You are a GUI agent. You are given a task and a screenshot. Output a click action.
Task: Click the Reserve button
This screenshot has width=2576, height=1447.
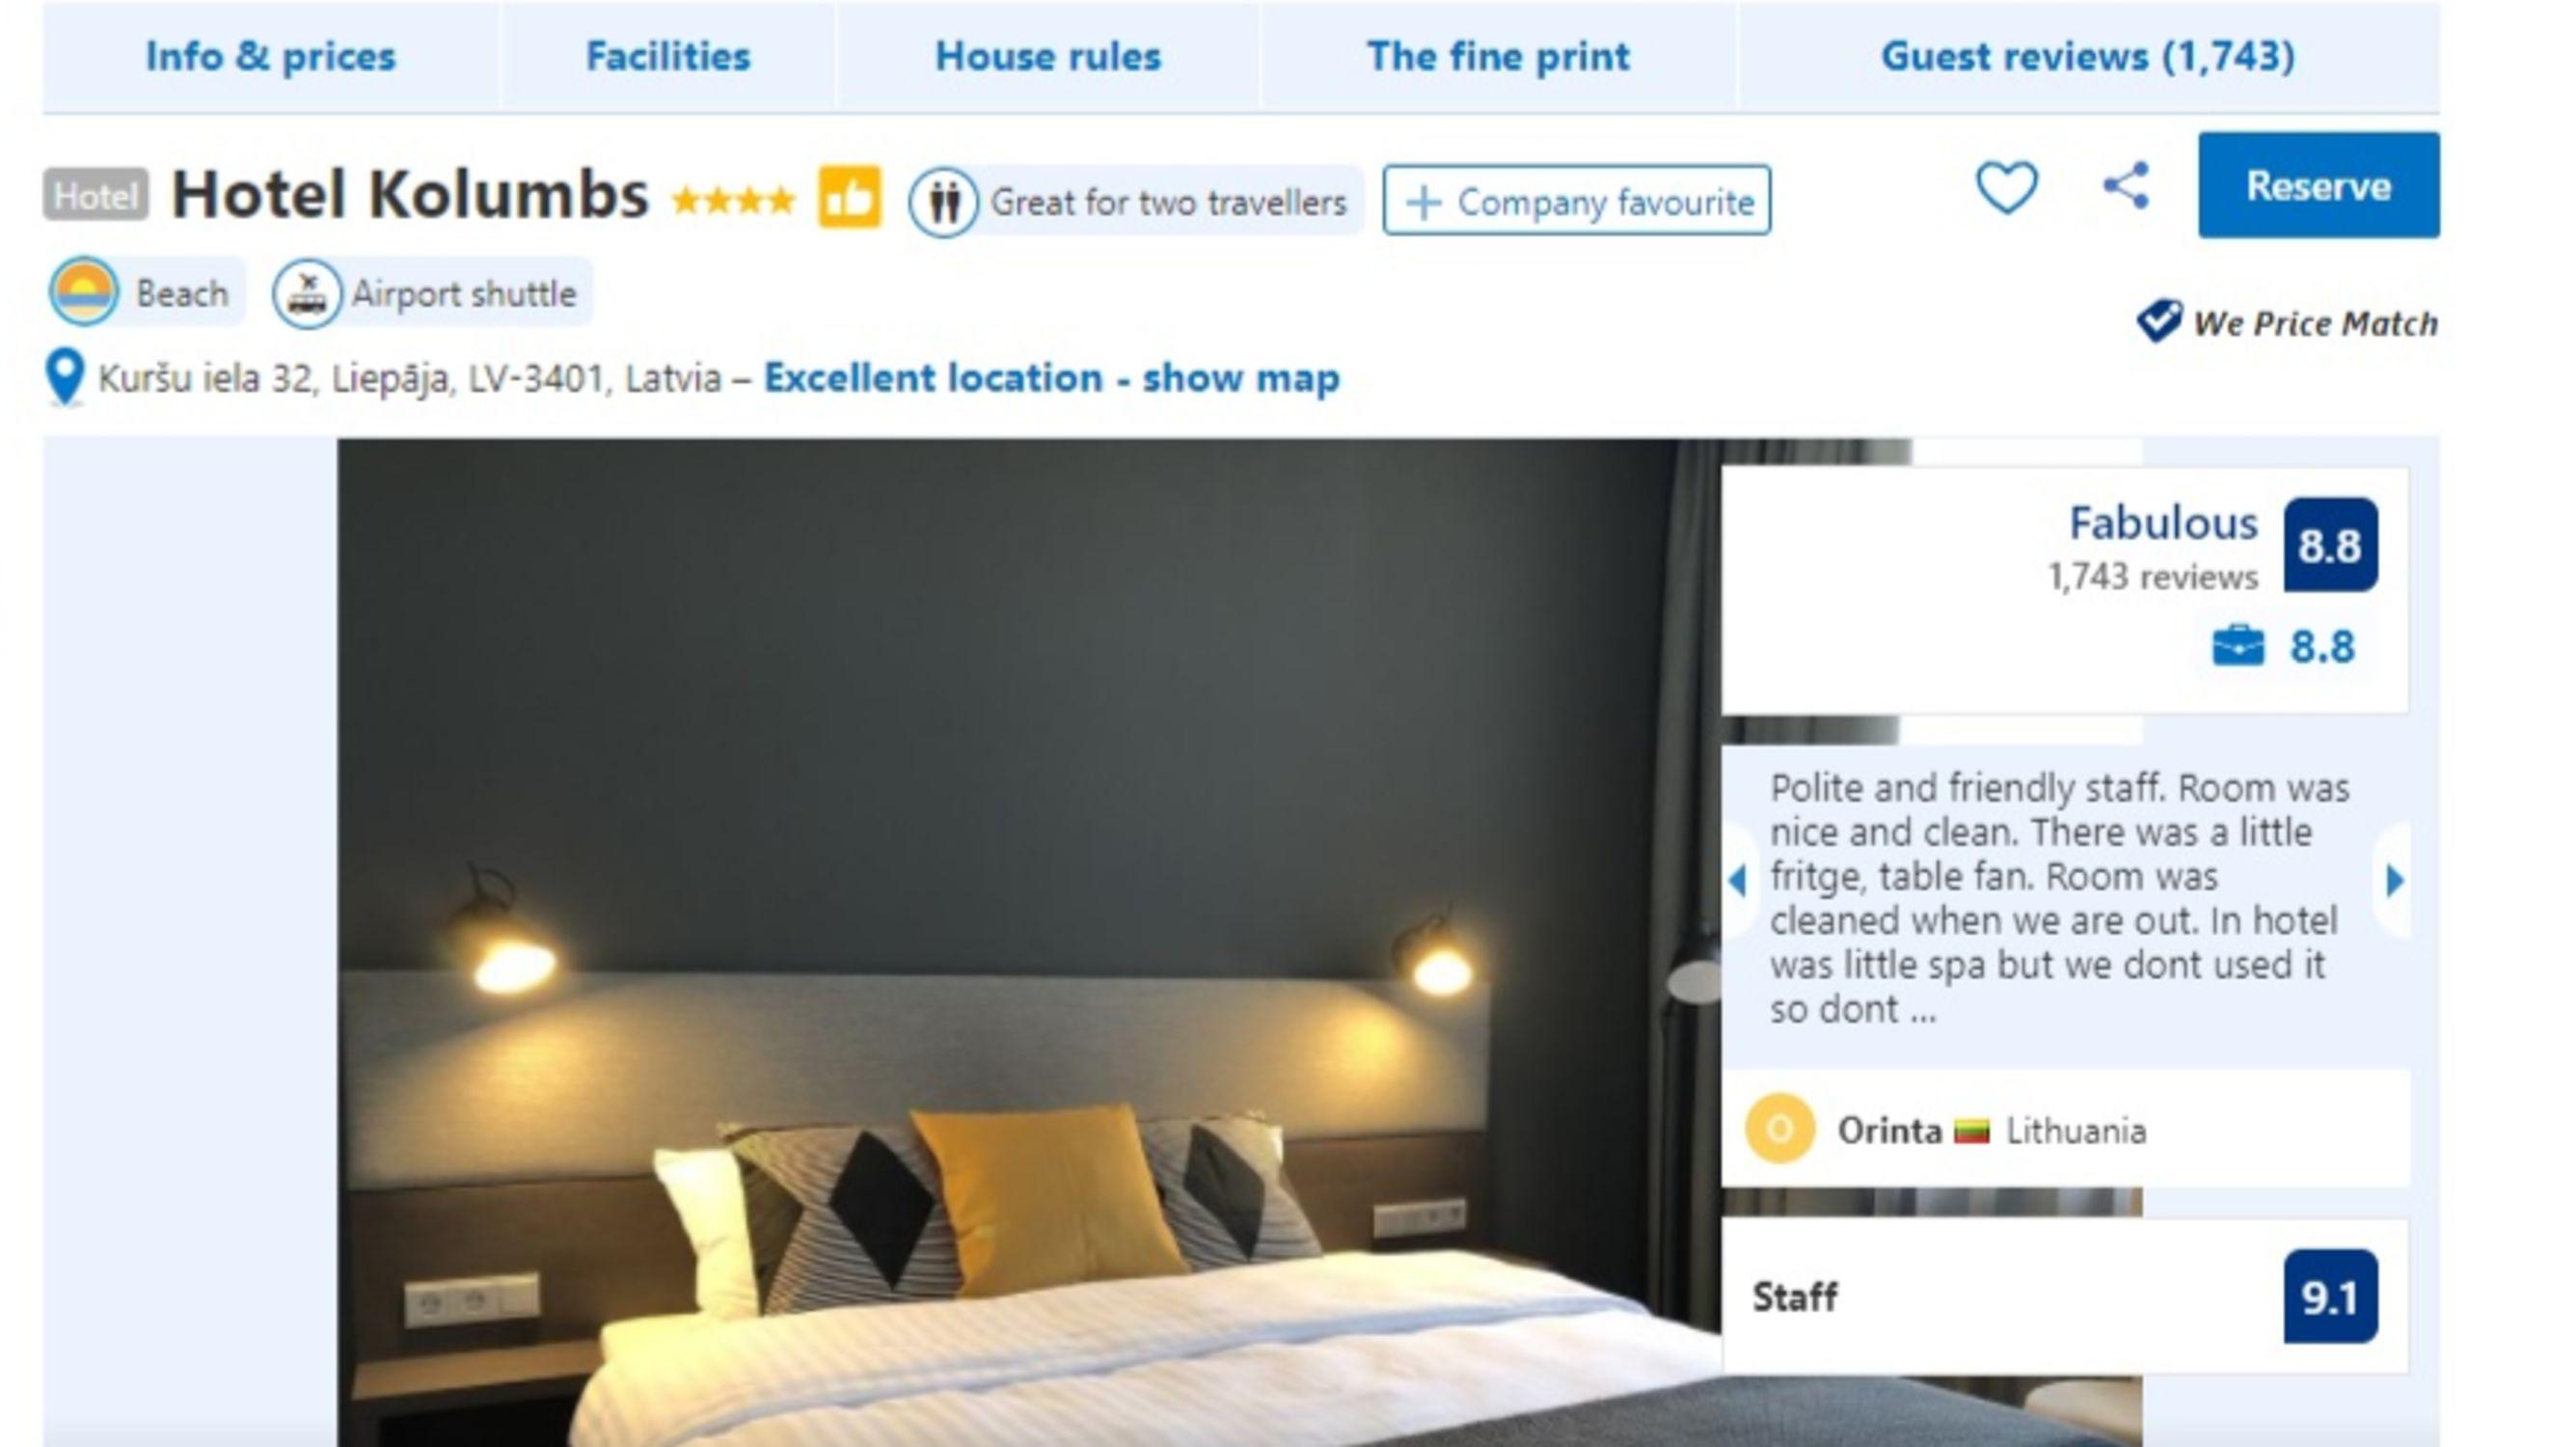point(2318,185)
